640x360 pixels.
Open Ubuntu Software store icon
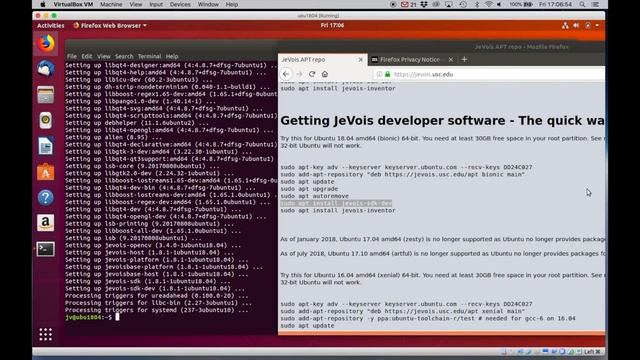point(46,172)
